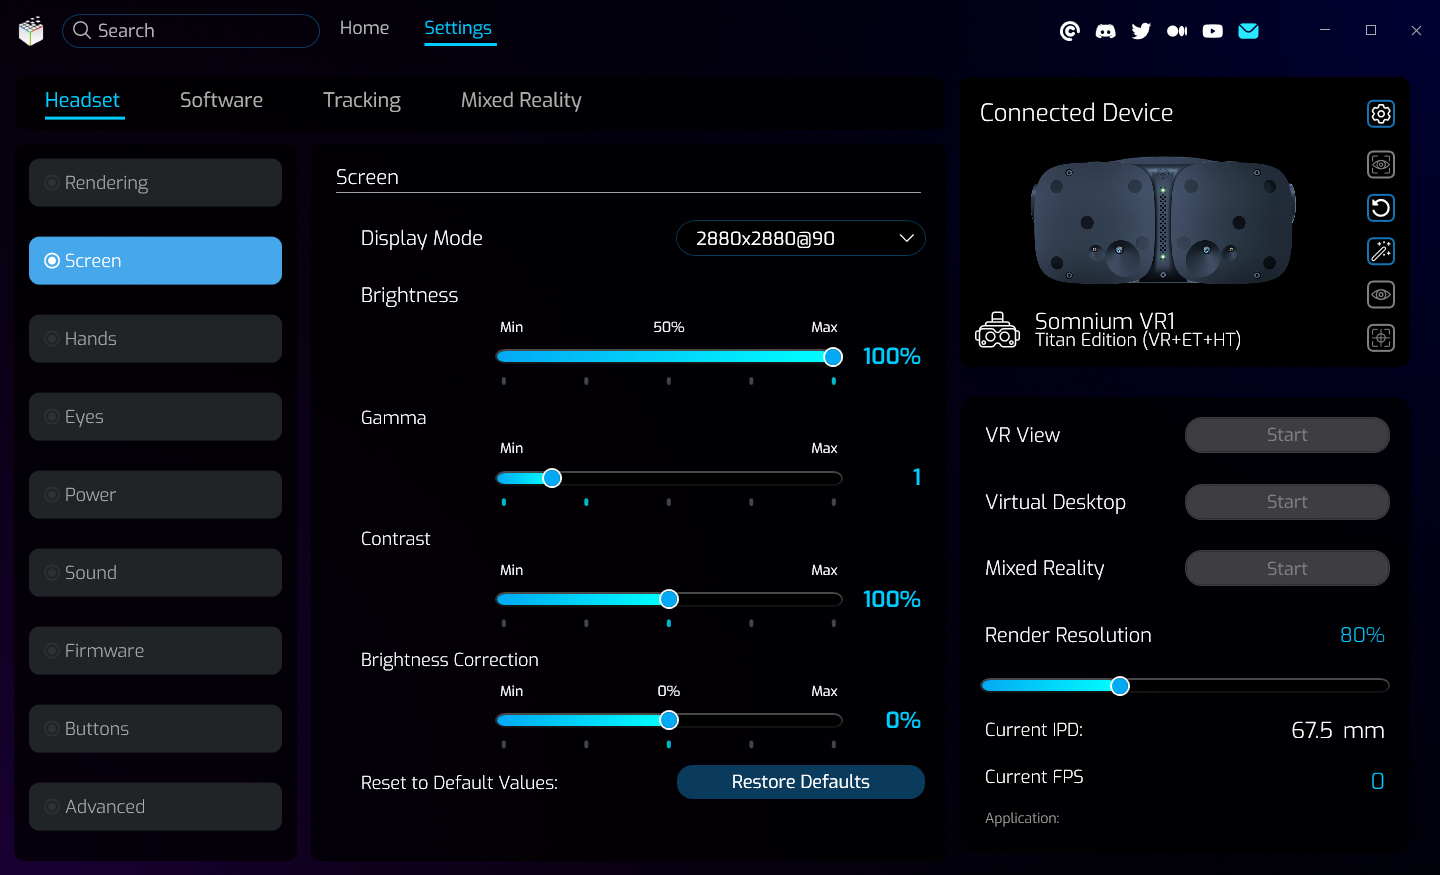Screen dimensions: 1440x875
Task: Select the Screen category
Action: [155, 261]
